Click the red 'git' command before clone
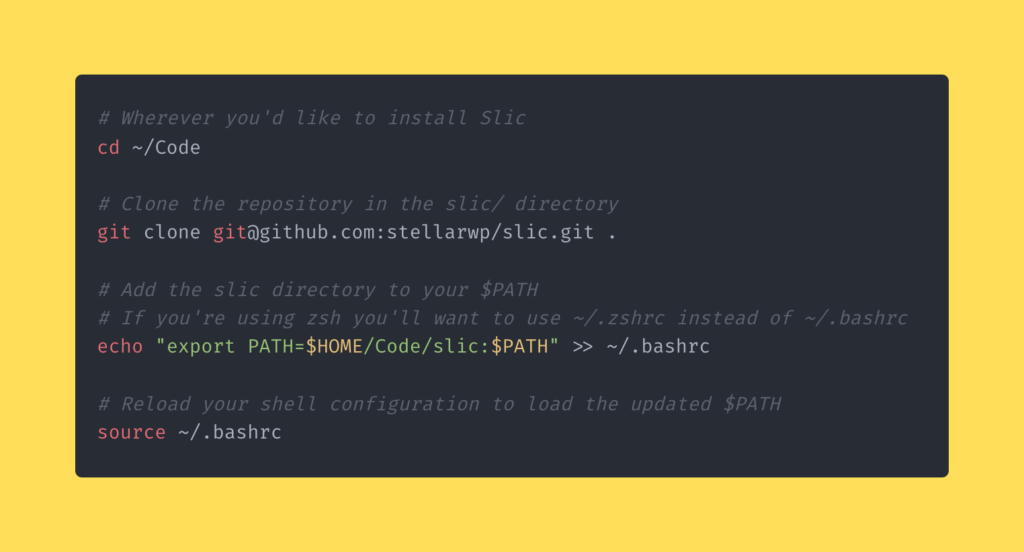This screenshot has width=1024, height=552. click(114, 233)
